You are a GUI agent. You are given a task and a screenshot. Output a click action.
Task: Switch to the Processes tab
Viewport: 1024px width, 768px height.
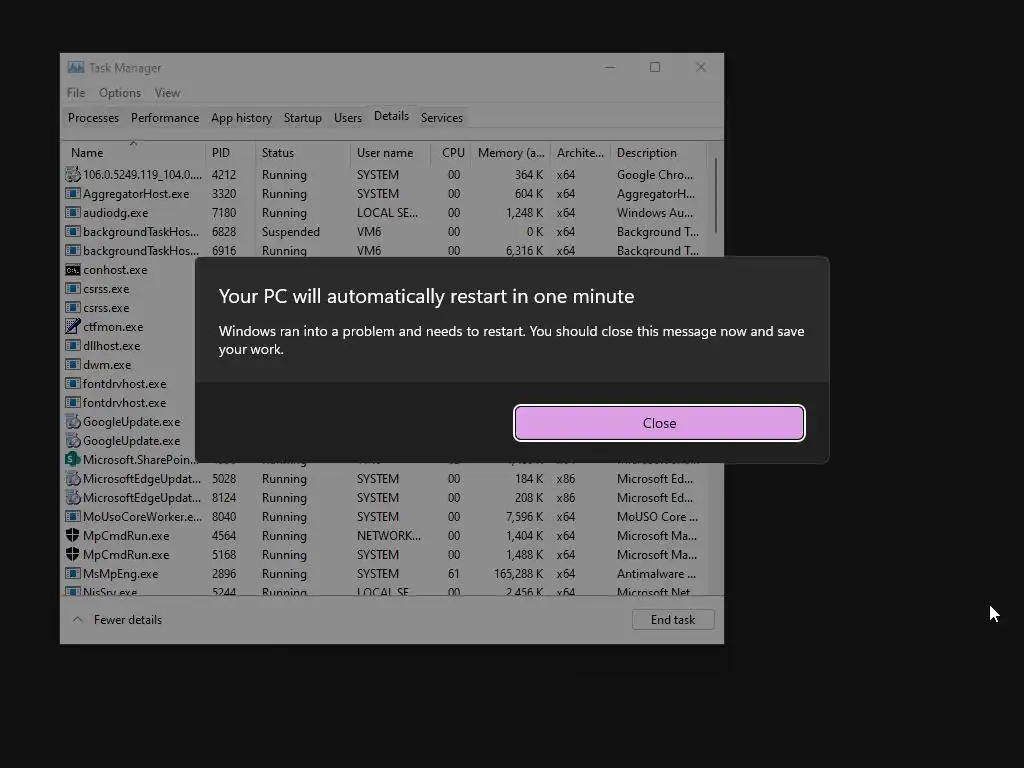[x=93, y=118]
